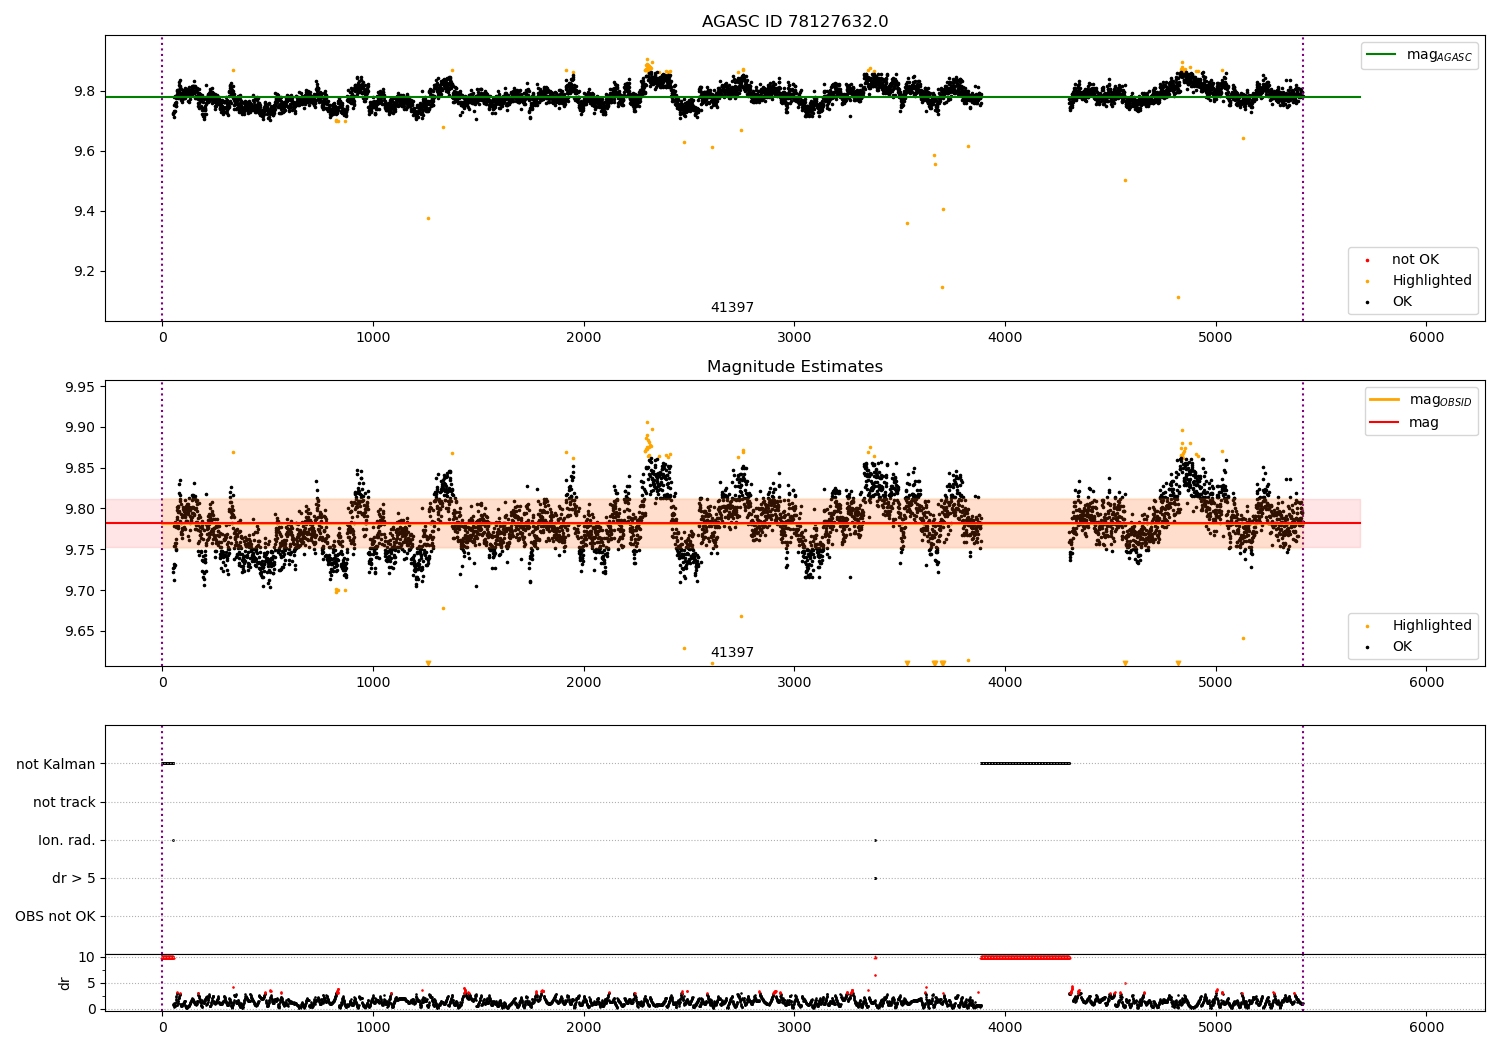The width and height of the screenshot is (1500, 1050).
Task: Click the 'OK' legend entry in top plot
Action: click(x=1401, y=302)
